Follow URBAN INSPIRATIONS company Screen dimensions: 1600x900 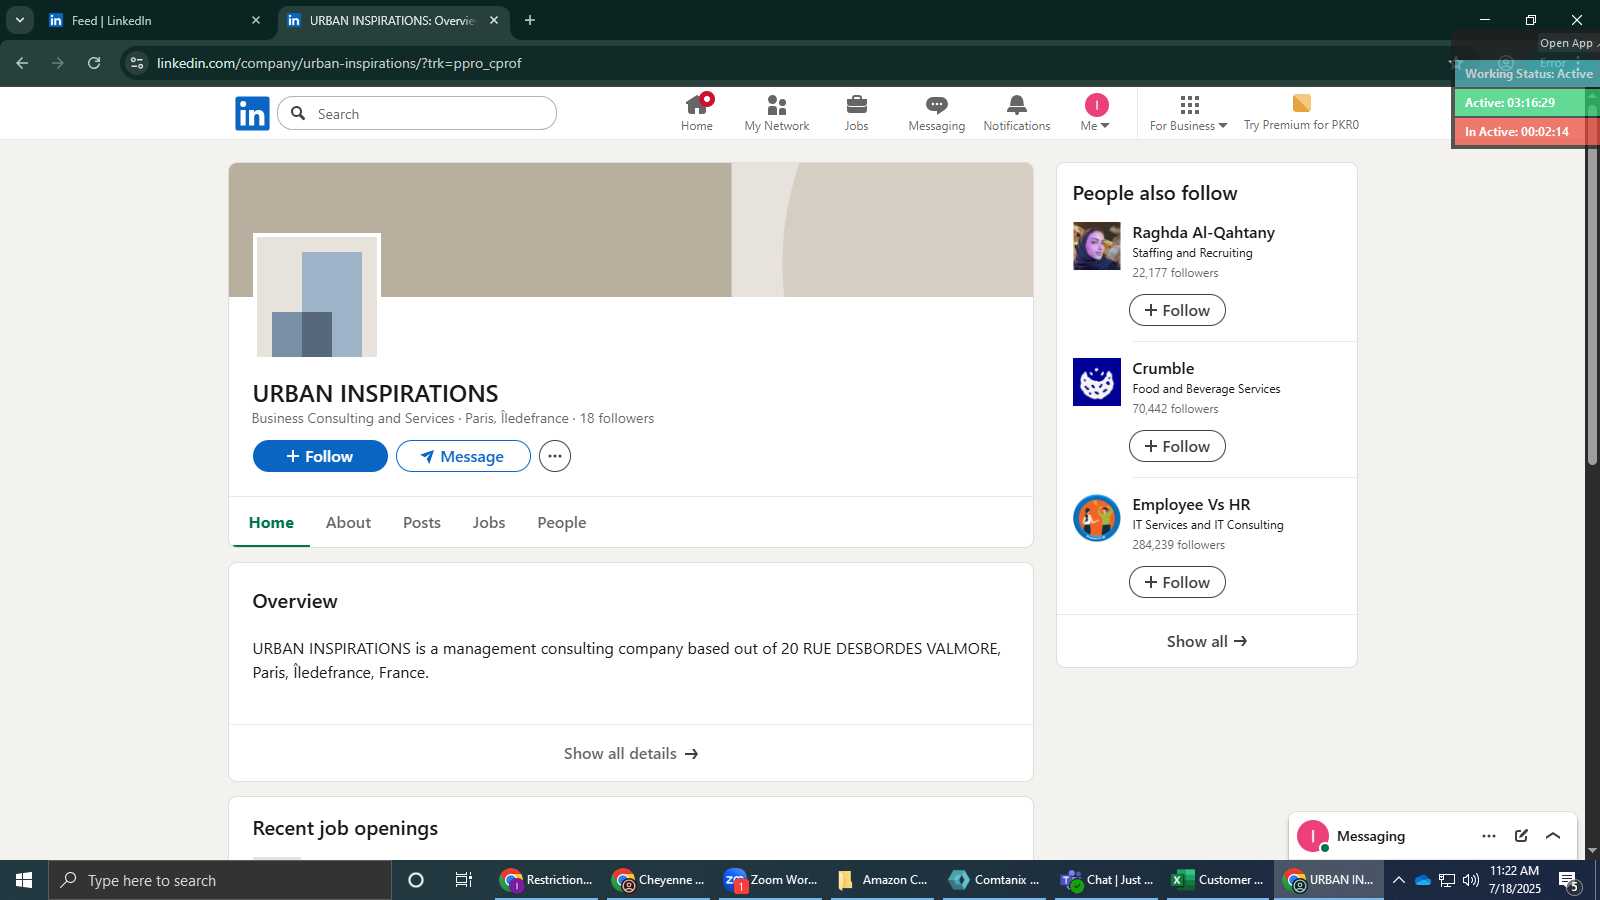320,456
